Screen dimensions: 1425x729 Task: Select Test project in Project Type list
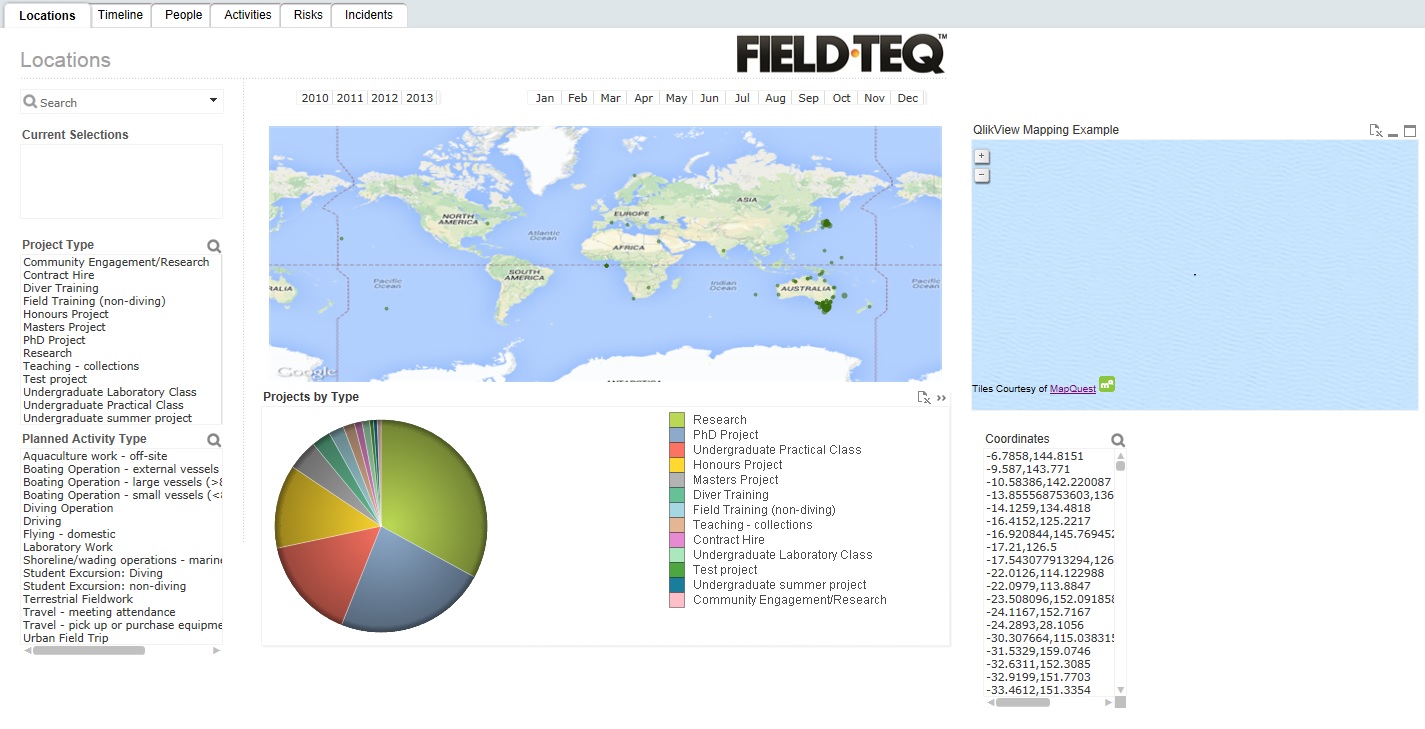tap(55, 379)
